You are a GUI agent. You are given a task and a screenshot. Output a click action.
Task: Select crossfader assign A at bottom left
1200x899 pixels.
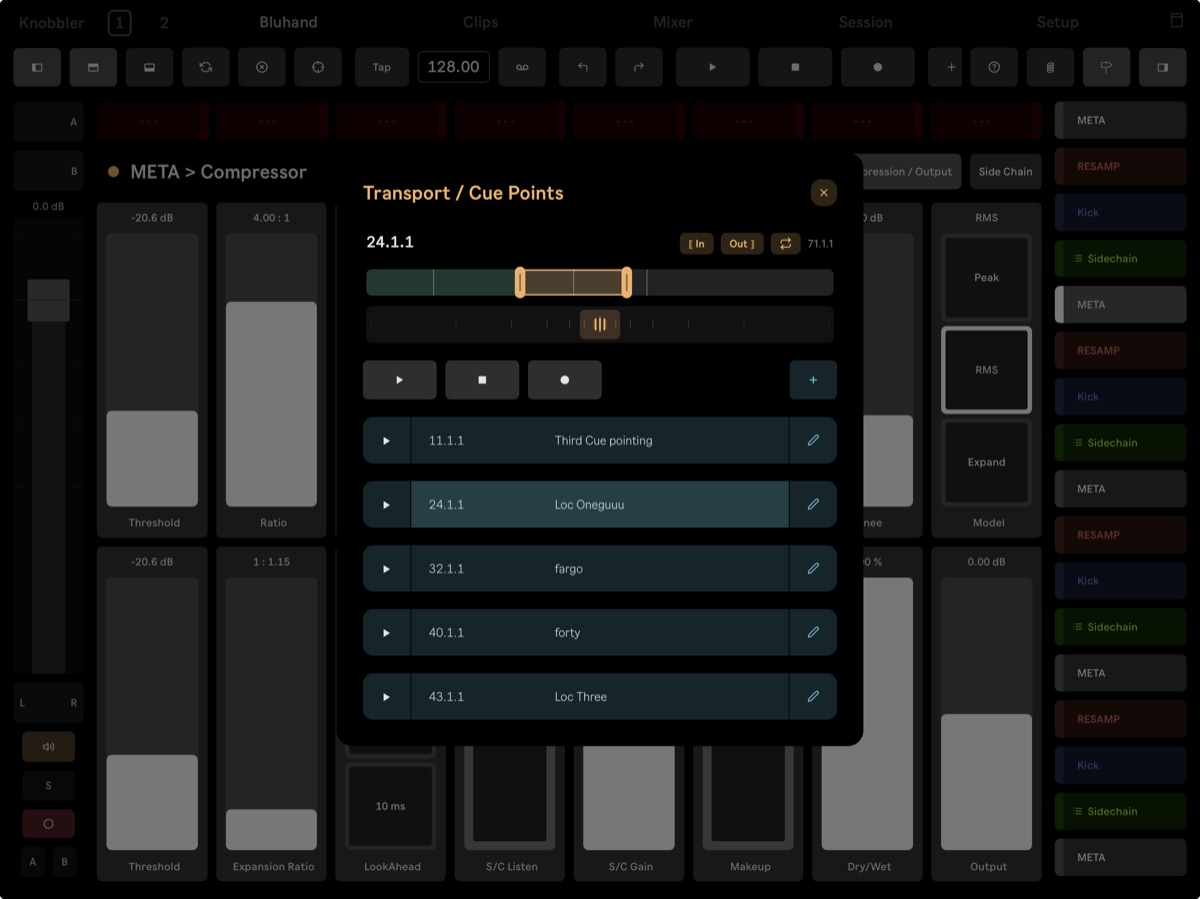[33, 862]
